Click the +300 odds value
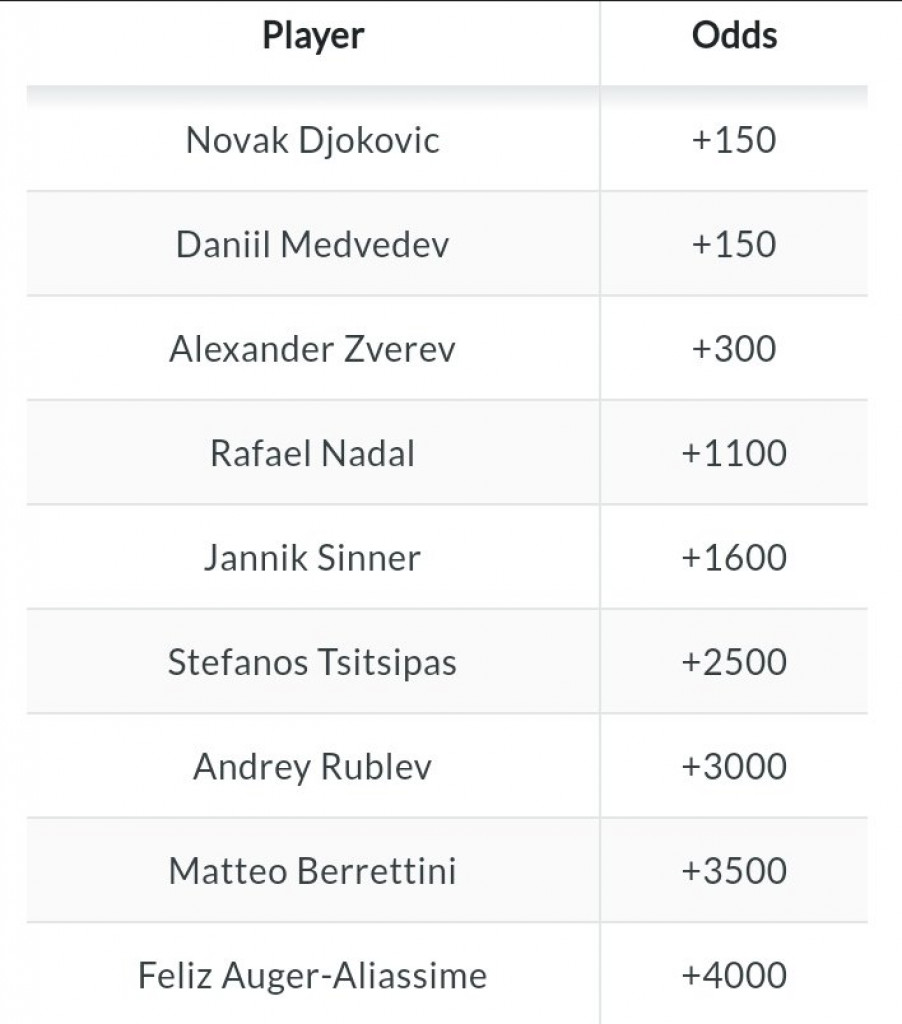The image size is (902, 1024). (734, 350)
